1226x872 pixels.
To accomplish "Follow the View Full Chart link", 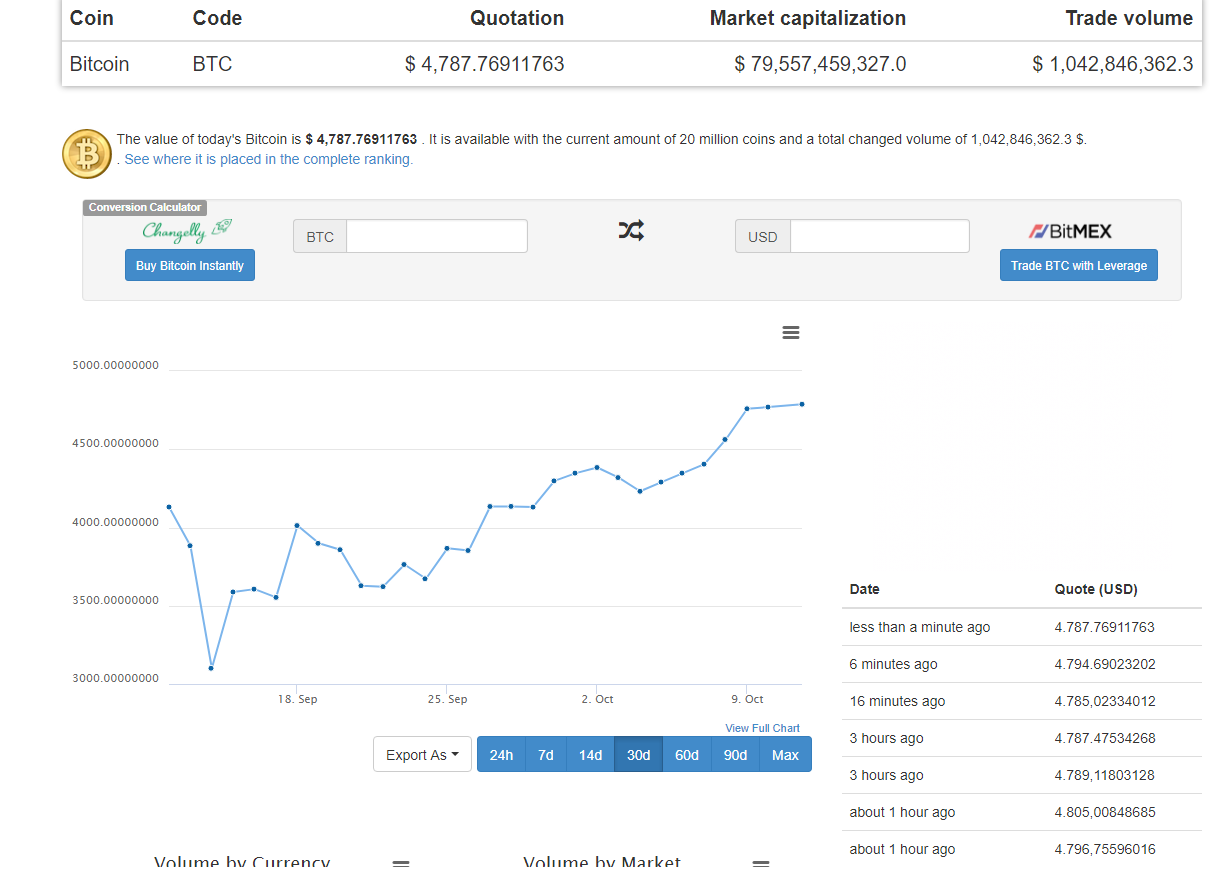I will 762,728.
